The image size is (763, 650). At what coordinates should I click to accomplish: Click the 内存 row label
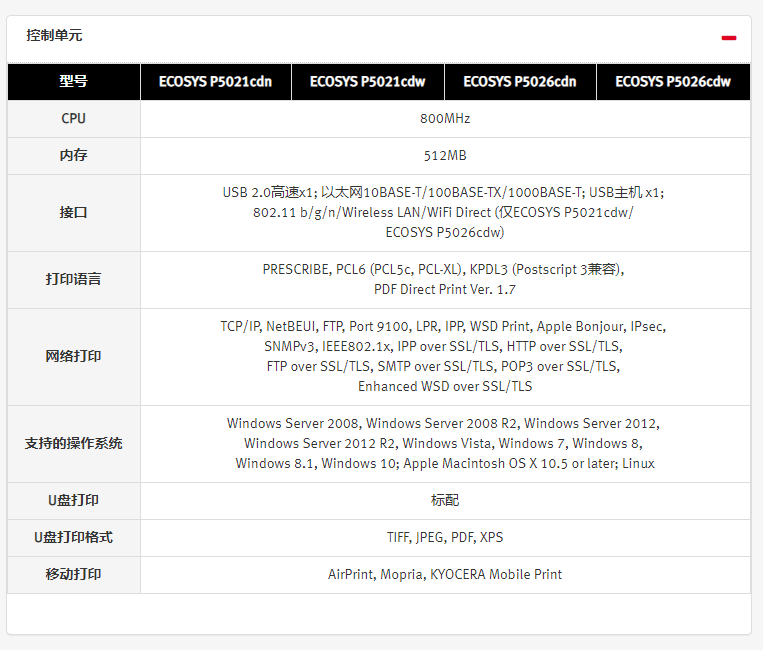[73, 155]
